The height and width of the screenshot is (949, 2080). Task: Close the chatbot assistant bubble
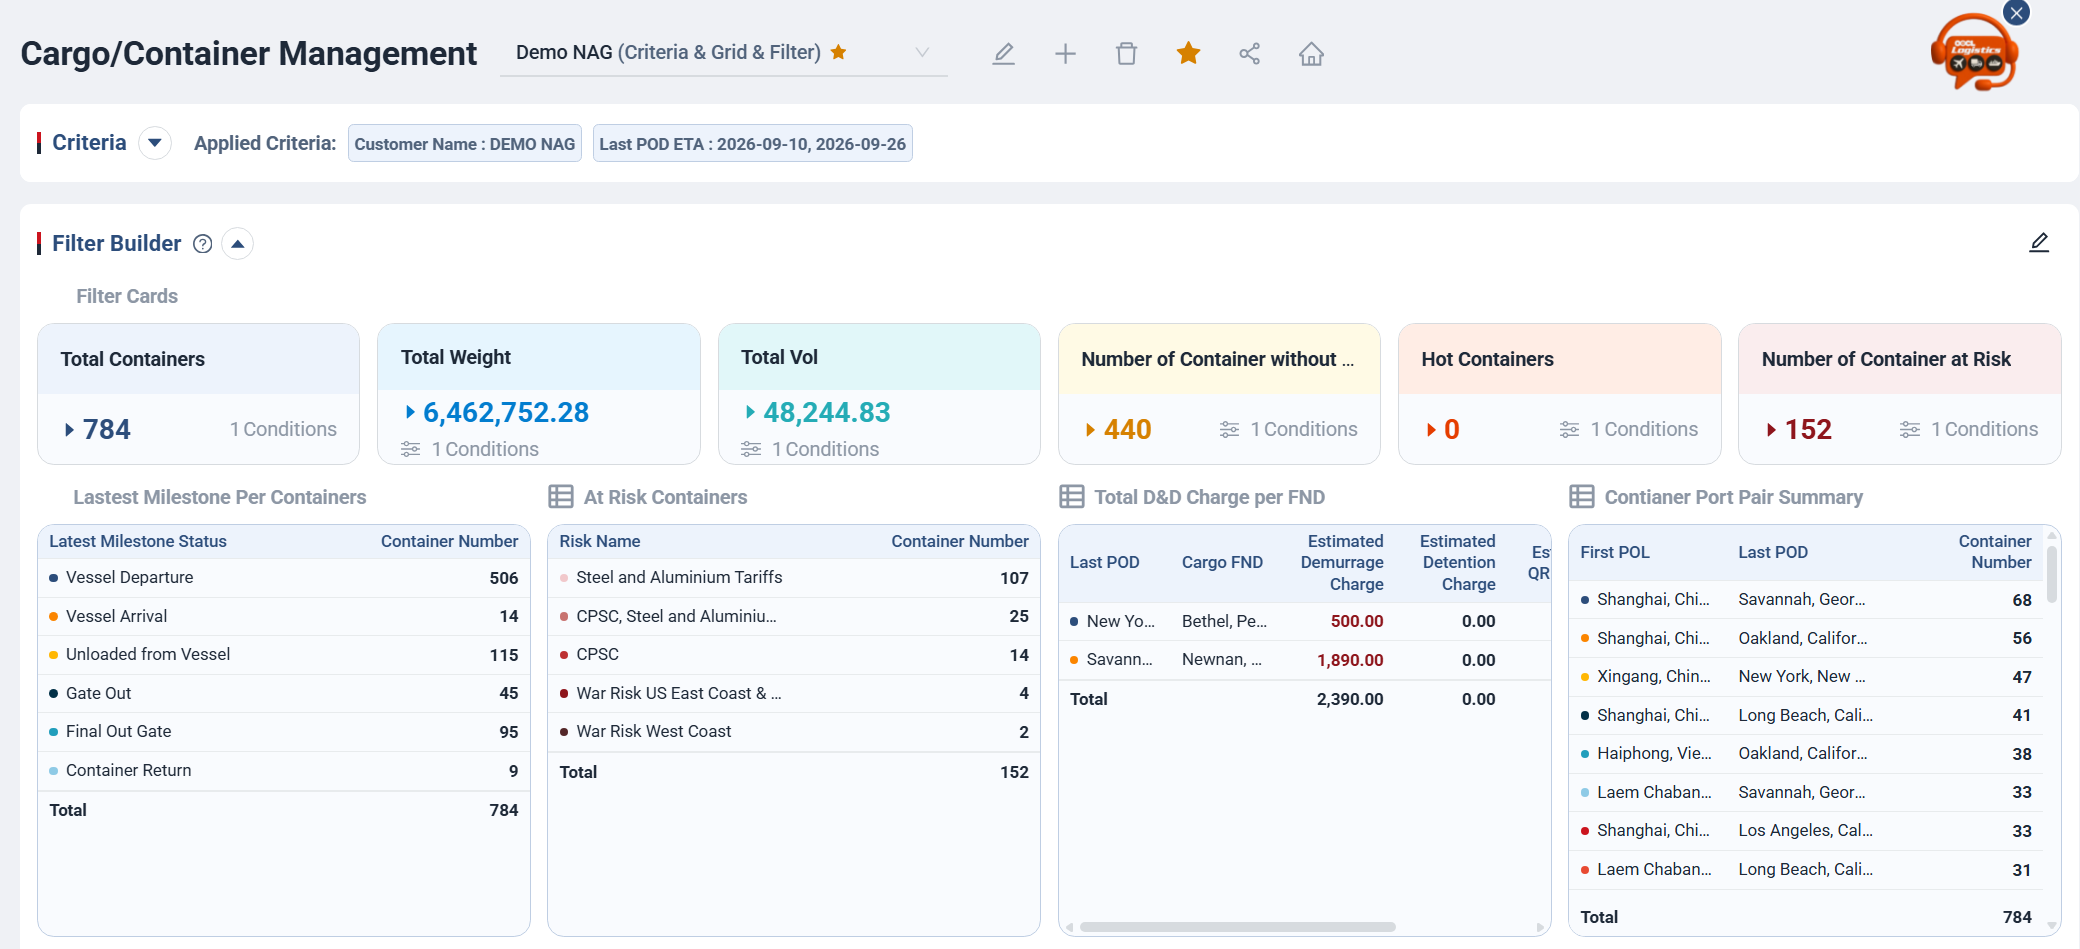pos(2017,13)
